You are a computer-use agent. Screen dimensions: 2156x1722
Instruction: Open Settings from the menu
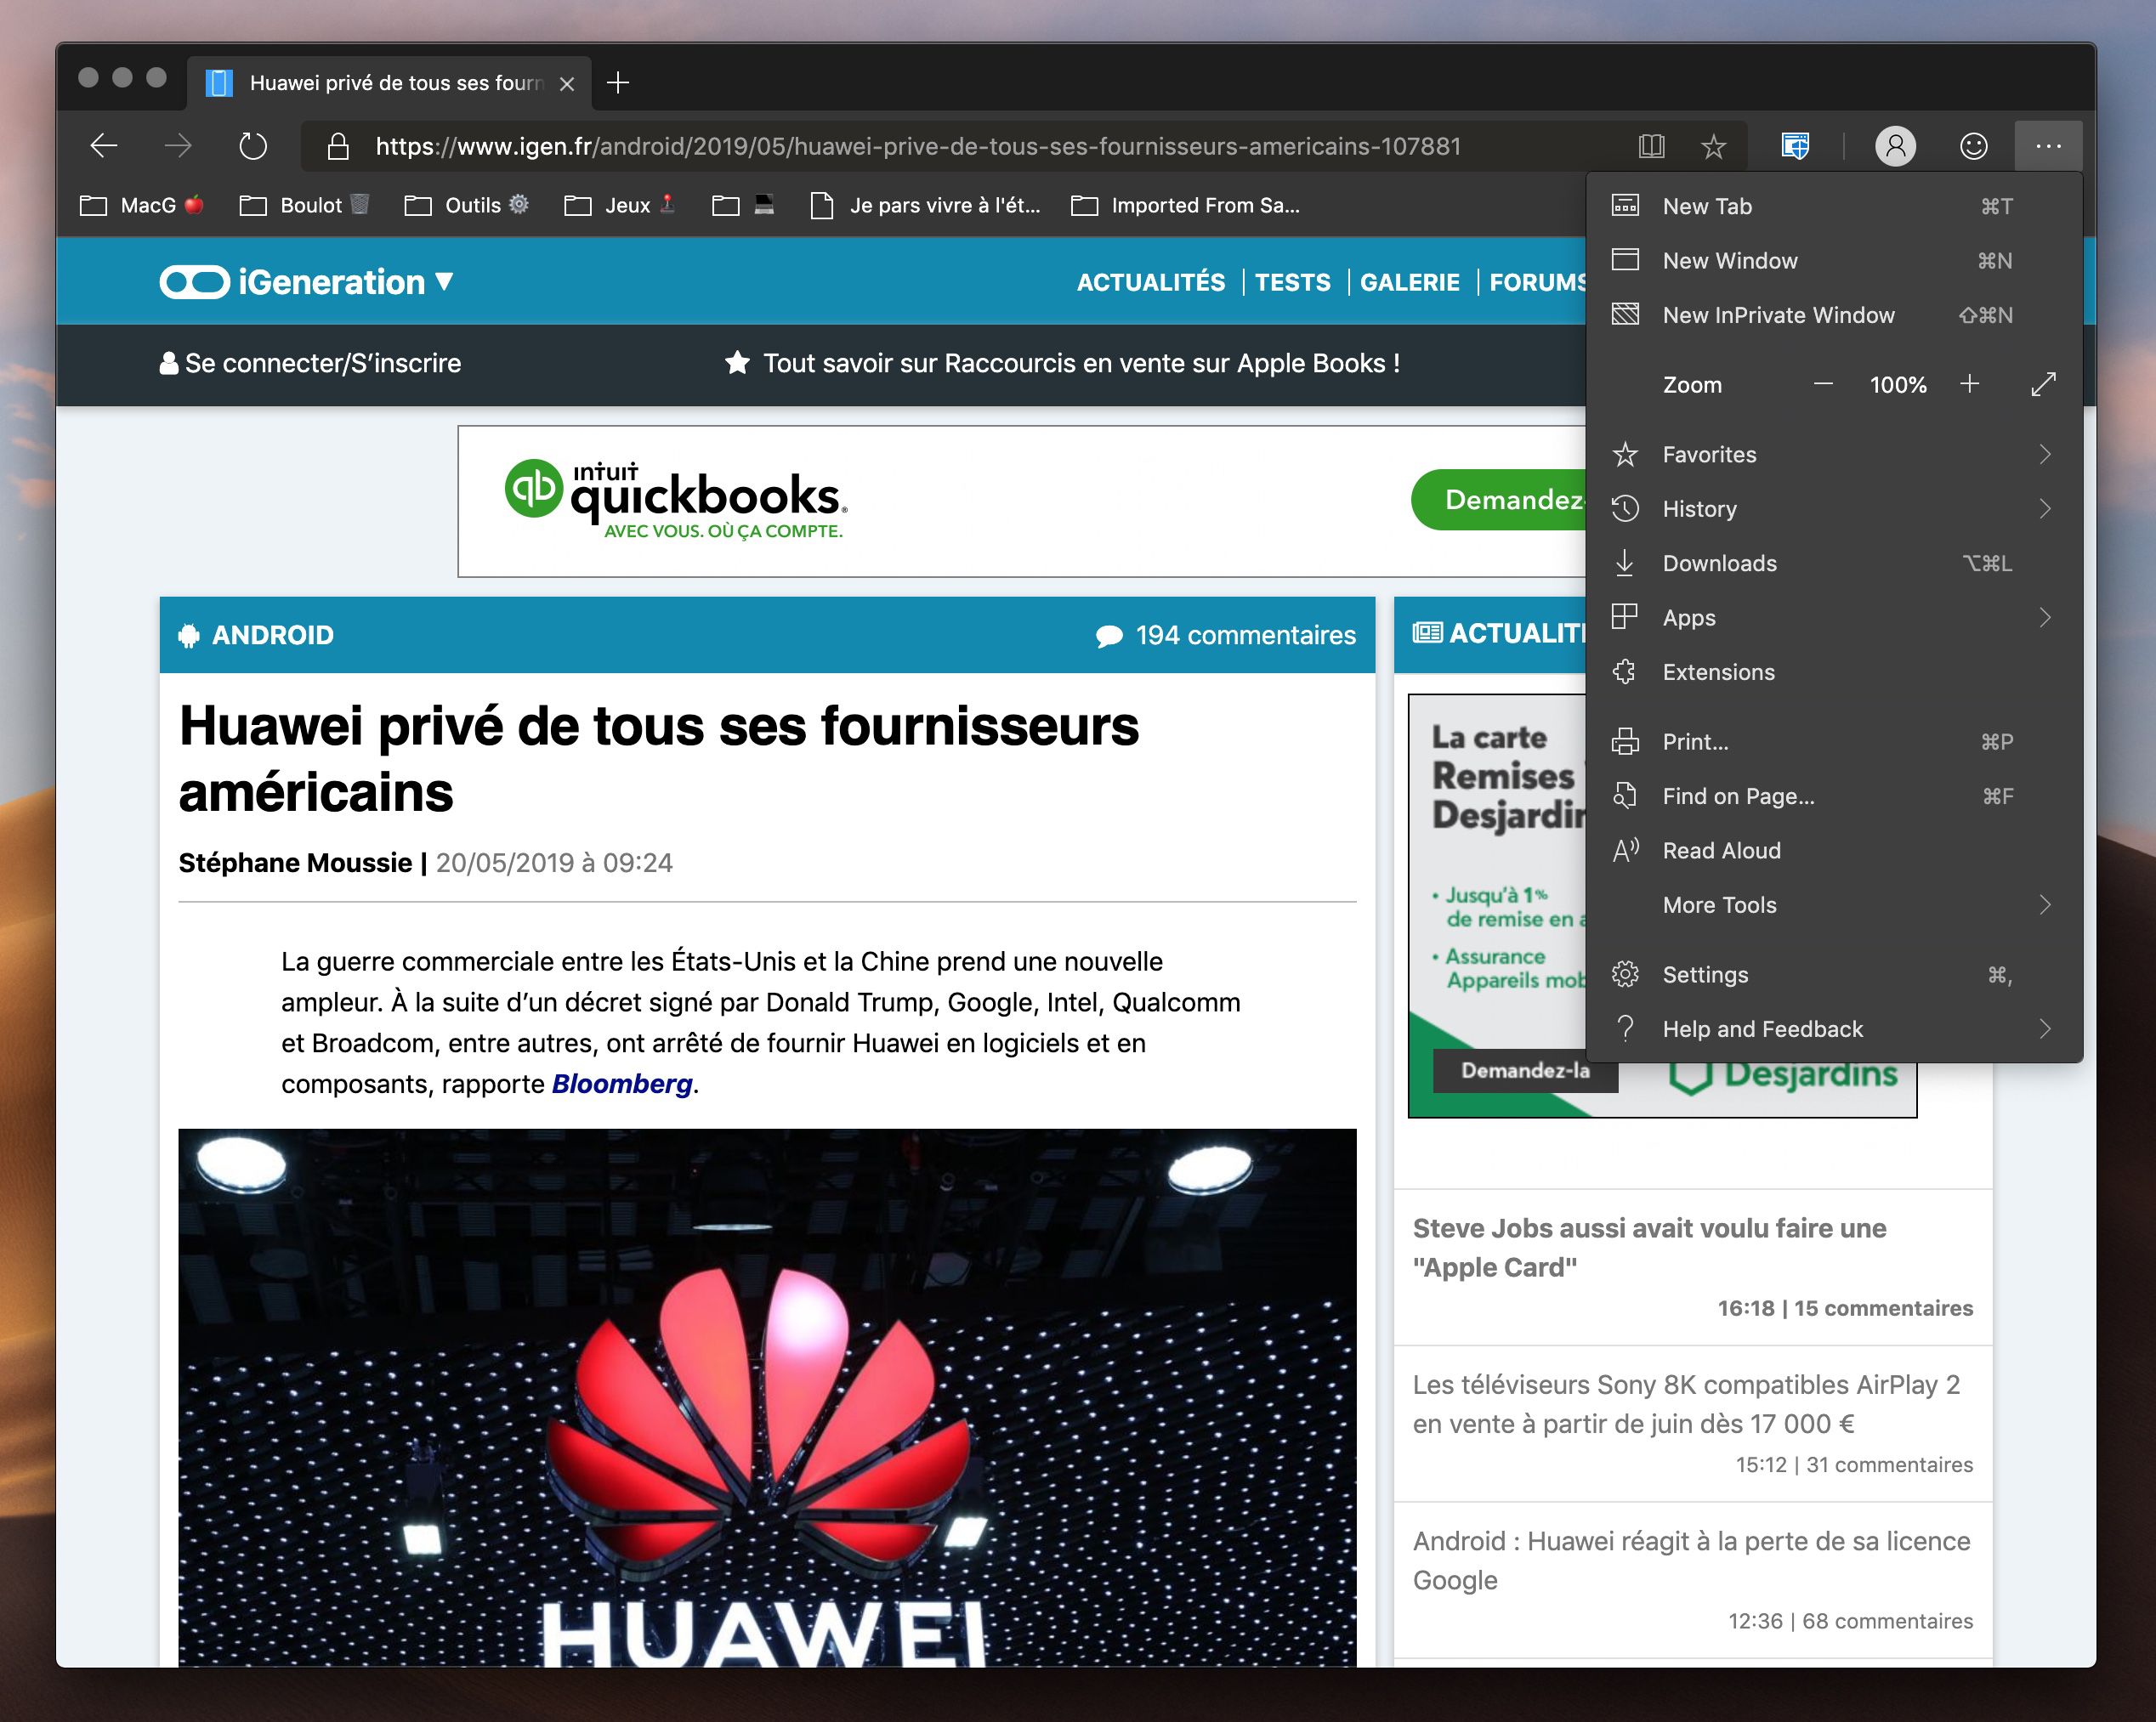(1834, 974)
